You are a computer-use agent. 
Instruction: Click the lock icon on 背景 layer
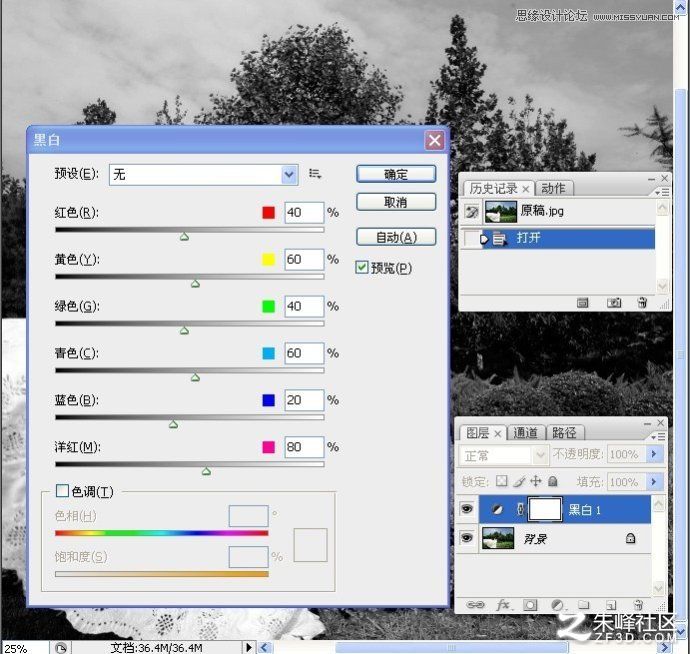[630, 538]
